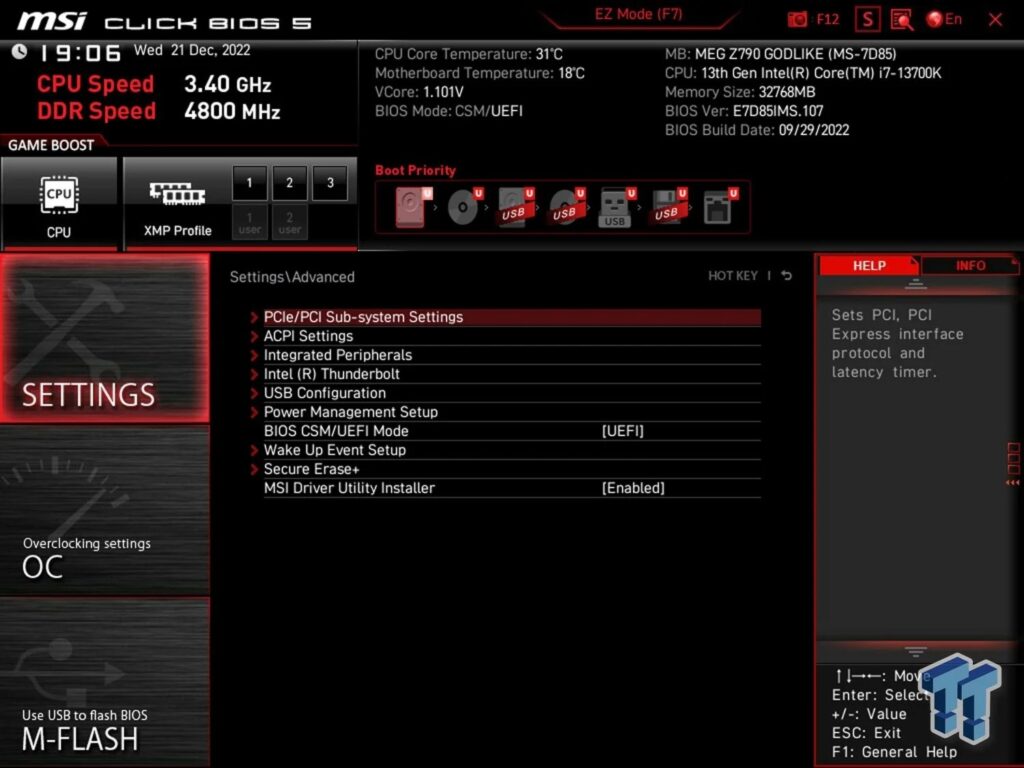Viewport: 1024px width, 768px height.
Task: Click the system clock 19:06
Action: [x=80, y=53]
